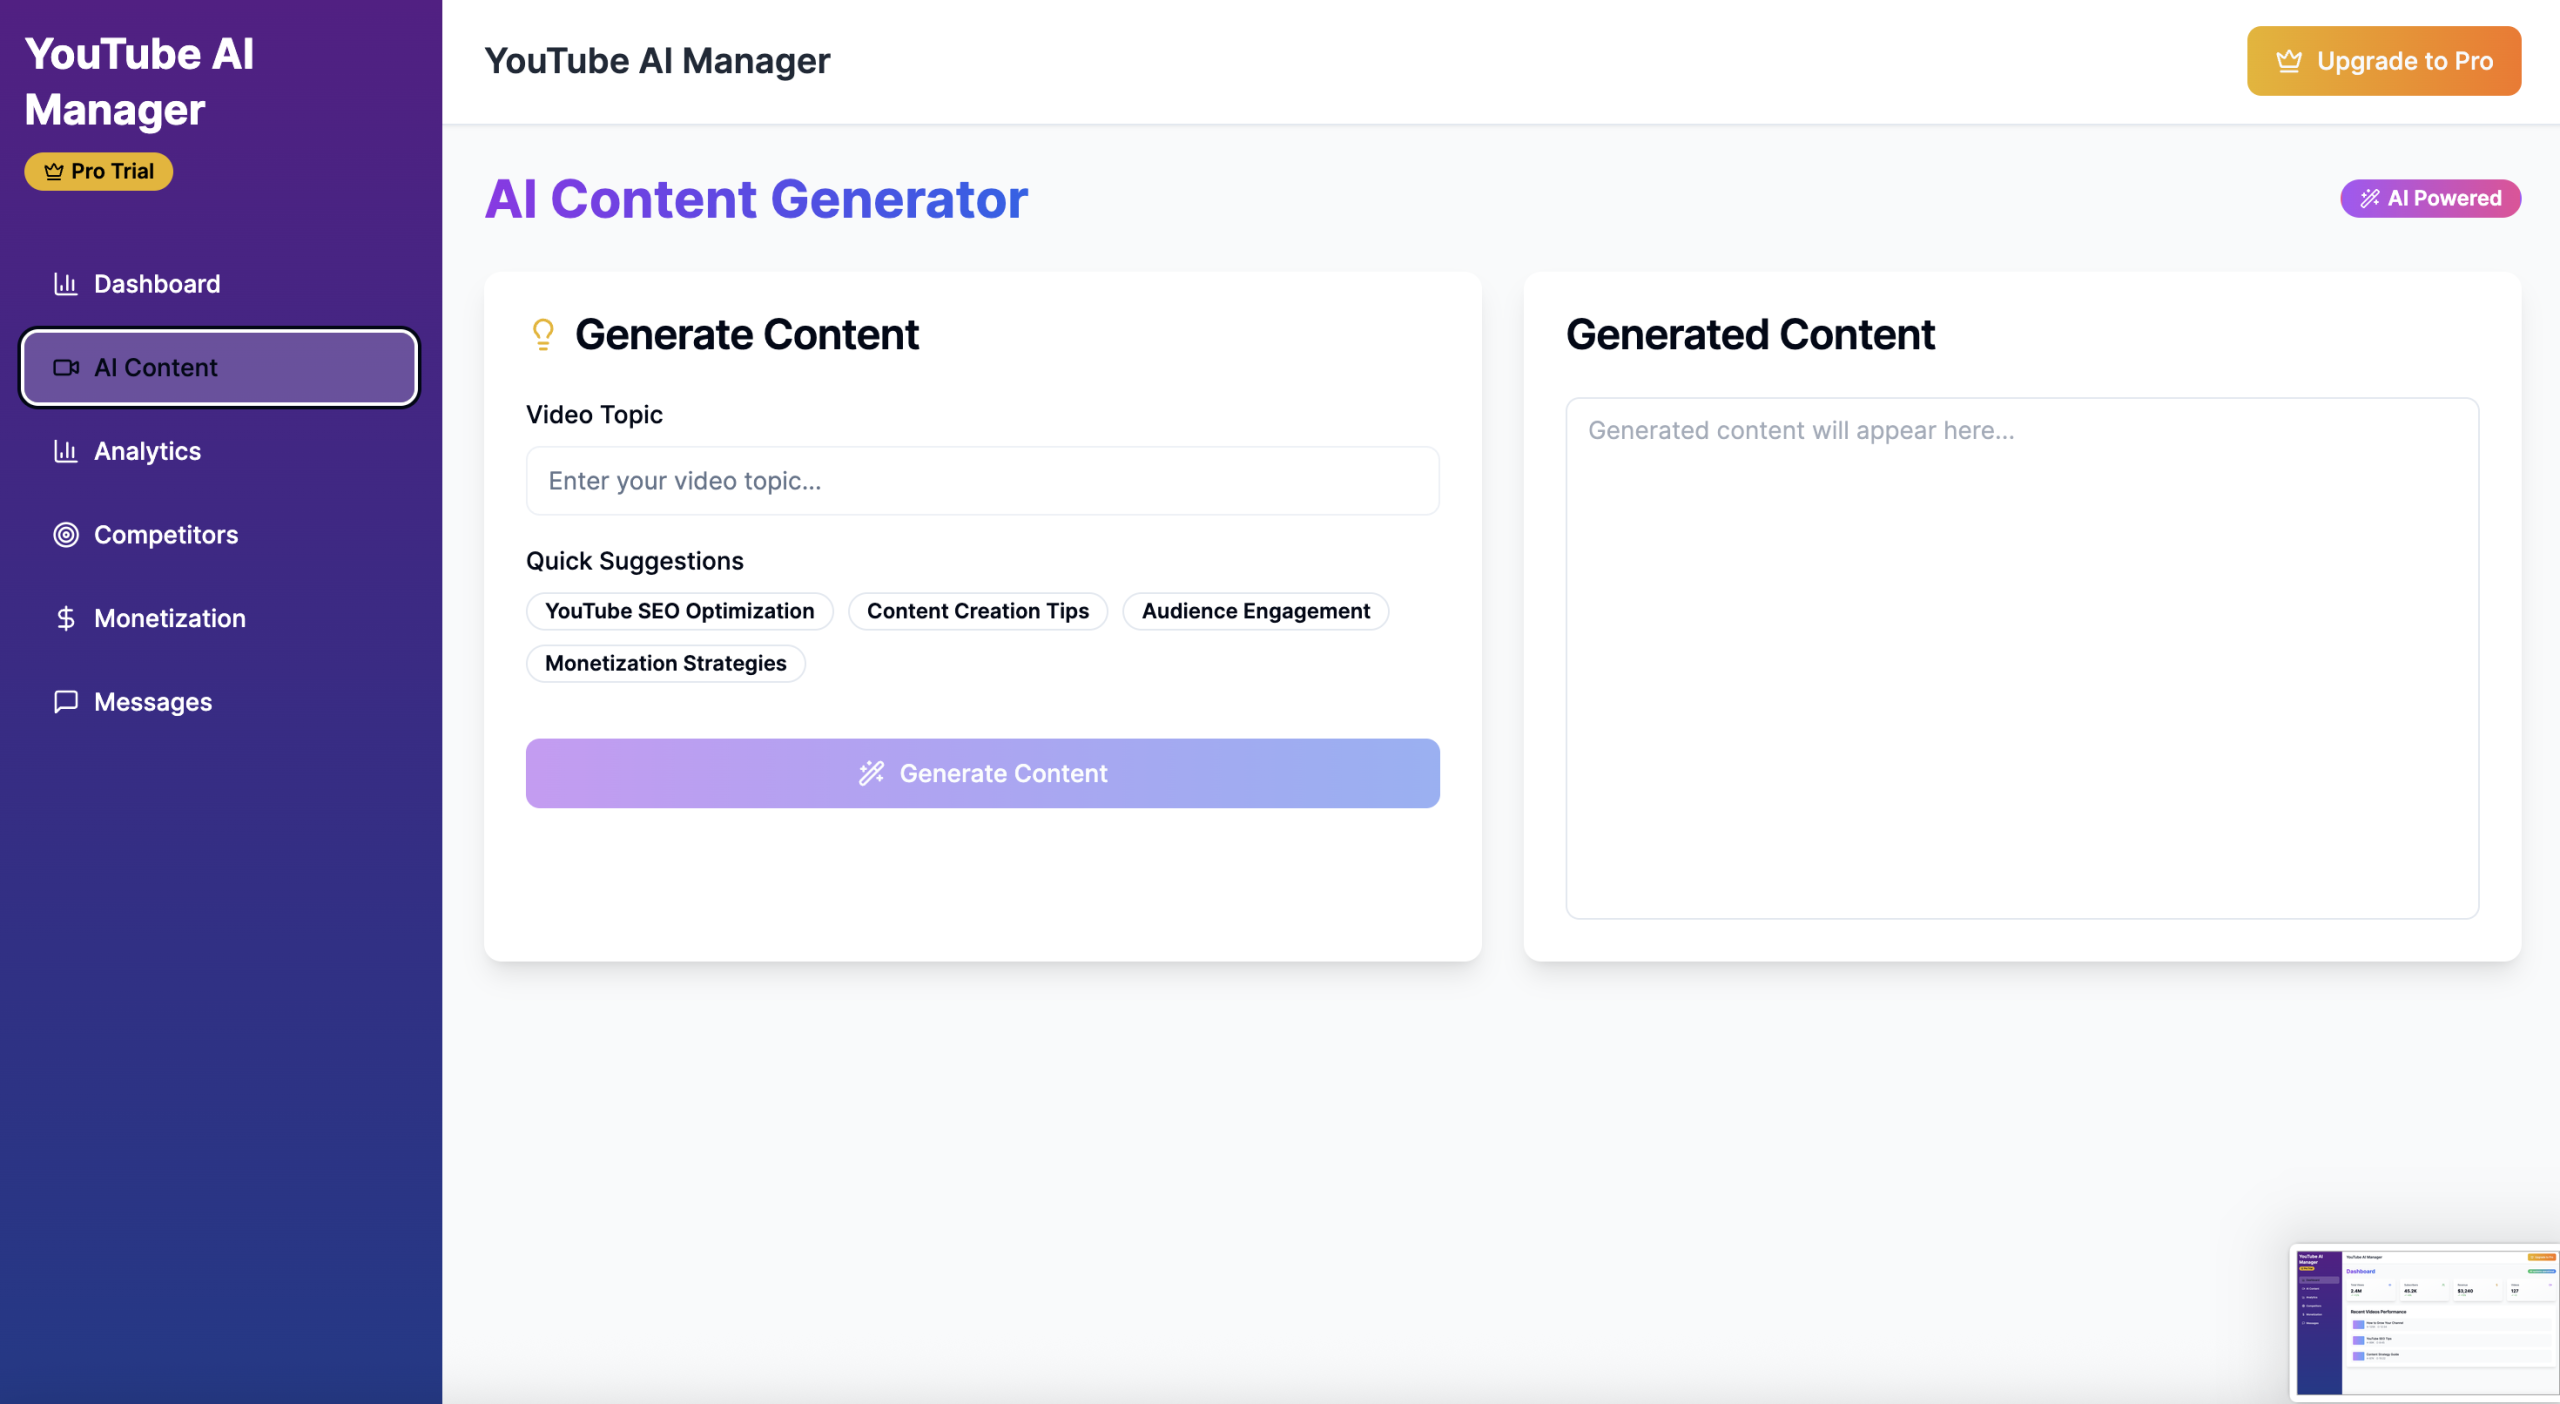Viewport: 2560px width, 1404px height.
Task: Click the lightbulb icon beside Generate Content heading
Action: tap(543, 334)
